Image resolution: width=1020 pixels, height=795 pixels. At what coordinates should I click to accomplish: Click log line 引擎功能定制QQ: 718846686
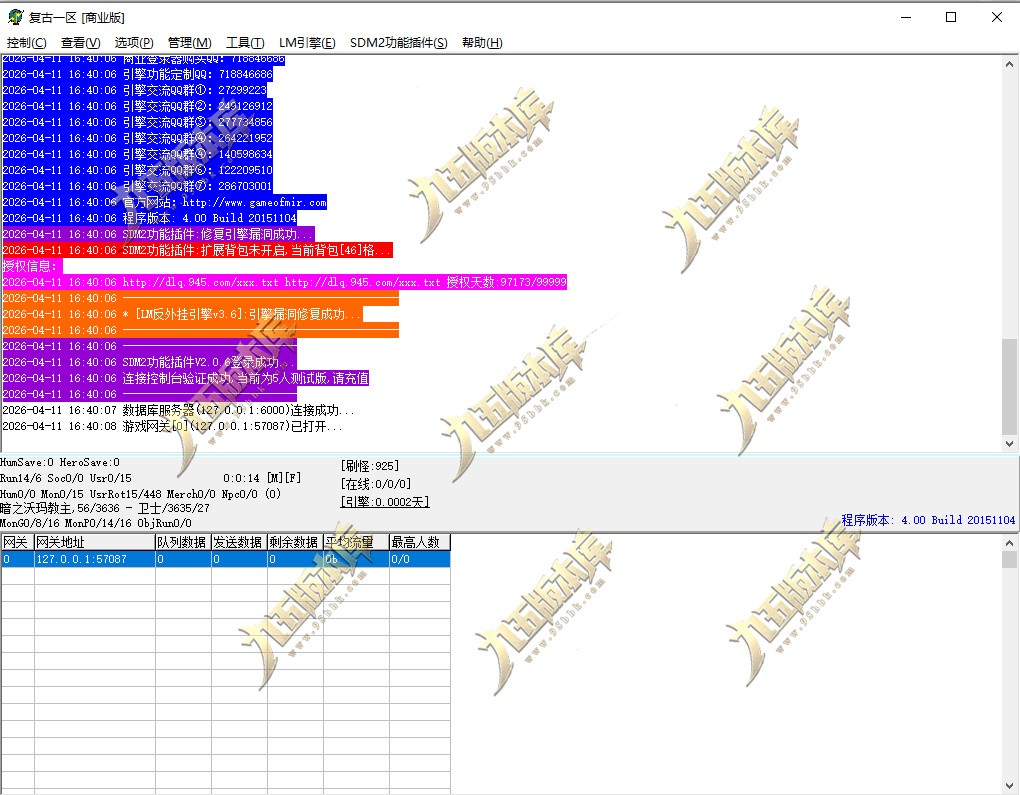[137, 74]
